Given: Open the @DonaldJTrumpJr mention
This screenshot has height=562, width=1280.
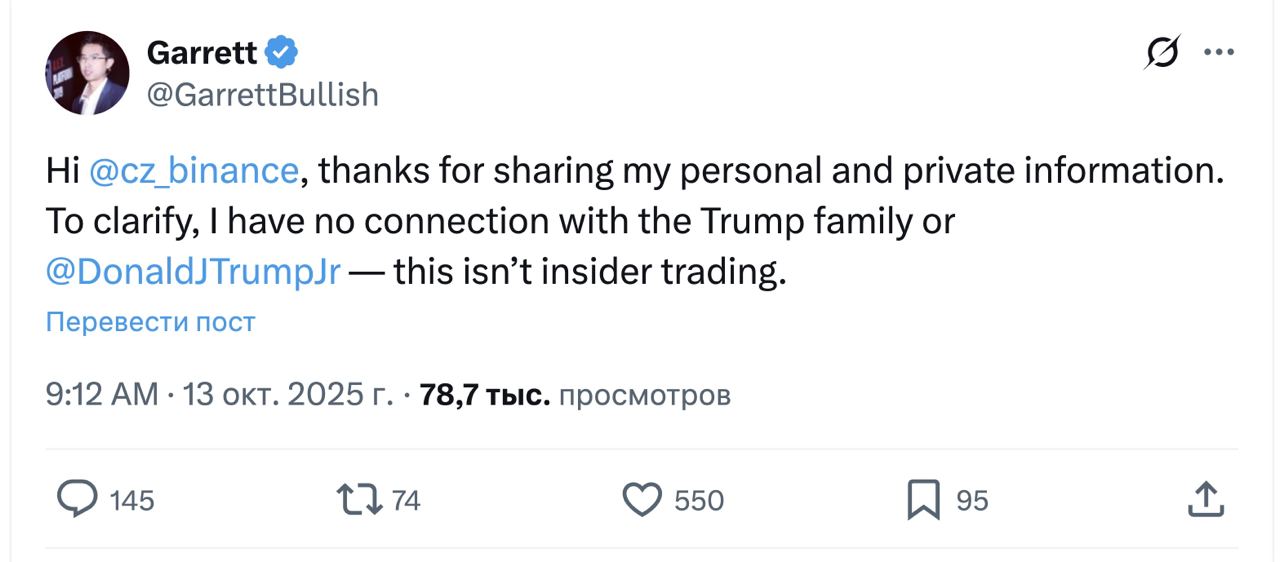Looking at the screenshot, I should click(193, 272).
